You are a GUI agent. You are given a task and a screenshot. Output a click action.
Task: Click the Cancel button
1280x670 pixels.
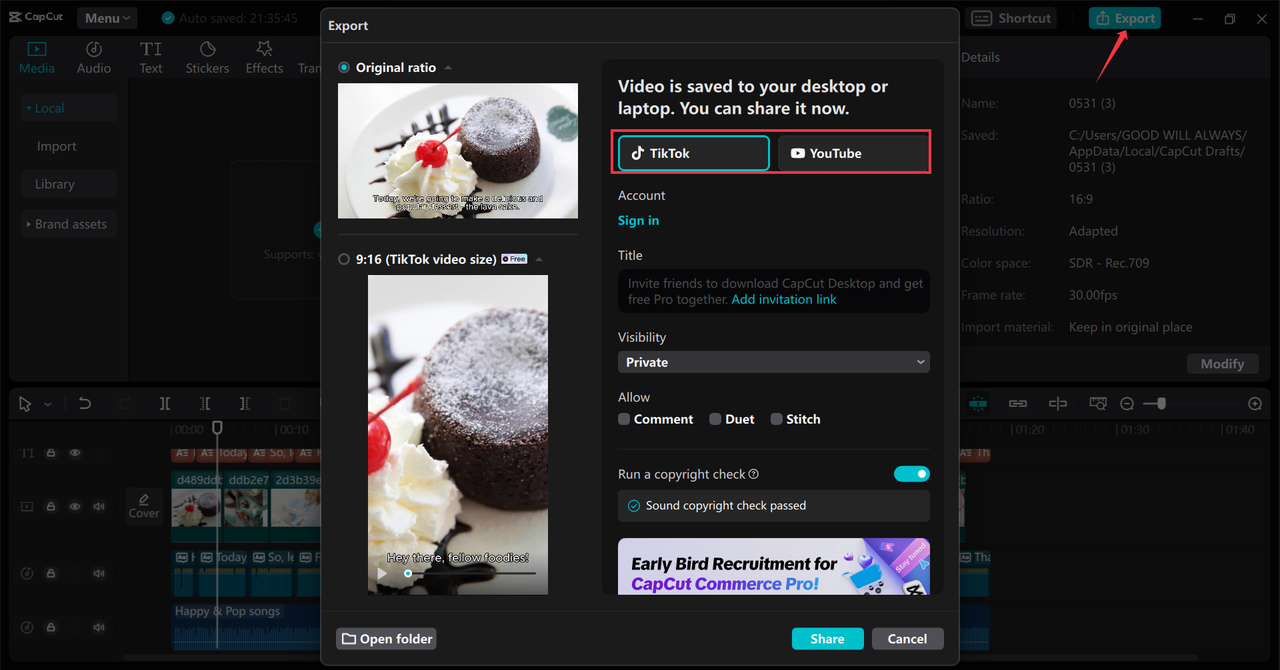[x=907, y=639]
